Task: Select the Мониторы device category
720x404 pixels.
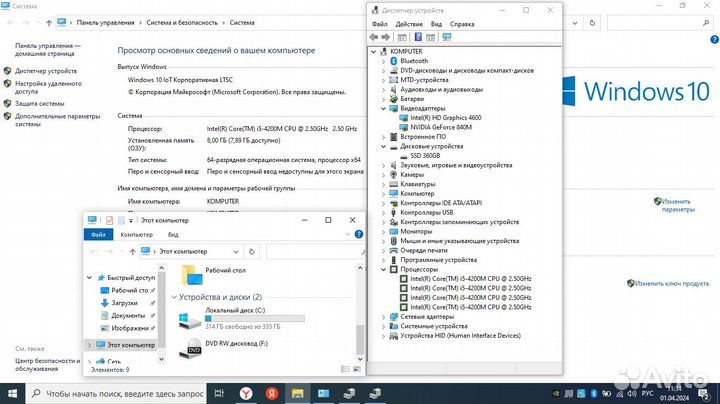Action: (416, 231)
